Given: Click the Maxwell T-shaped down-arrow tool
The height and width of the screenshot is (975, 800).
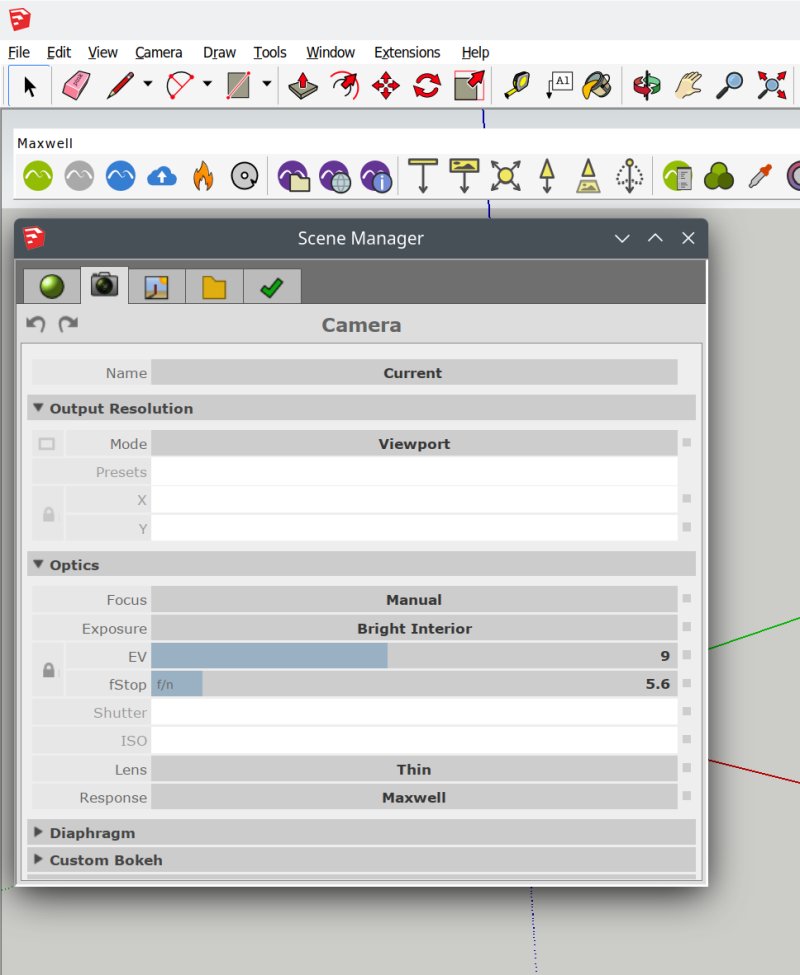Looking at the screenshot, I should (x=423, y=176).
